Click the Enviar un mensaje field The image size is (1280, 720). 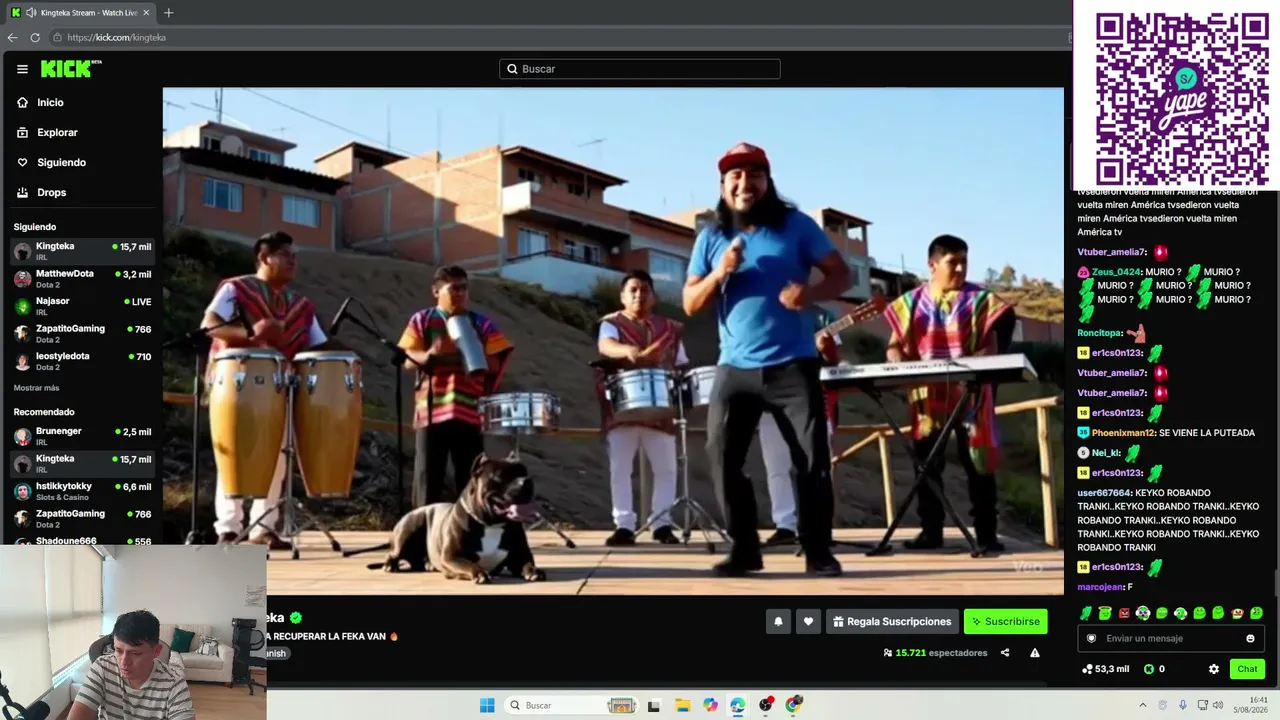[1171, 638]
